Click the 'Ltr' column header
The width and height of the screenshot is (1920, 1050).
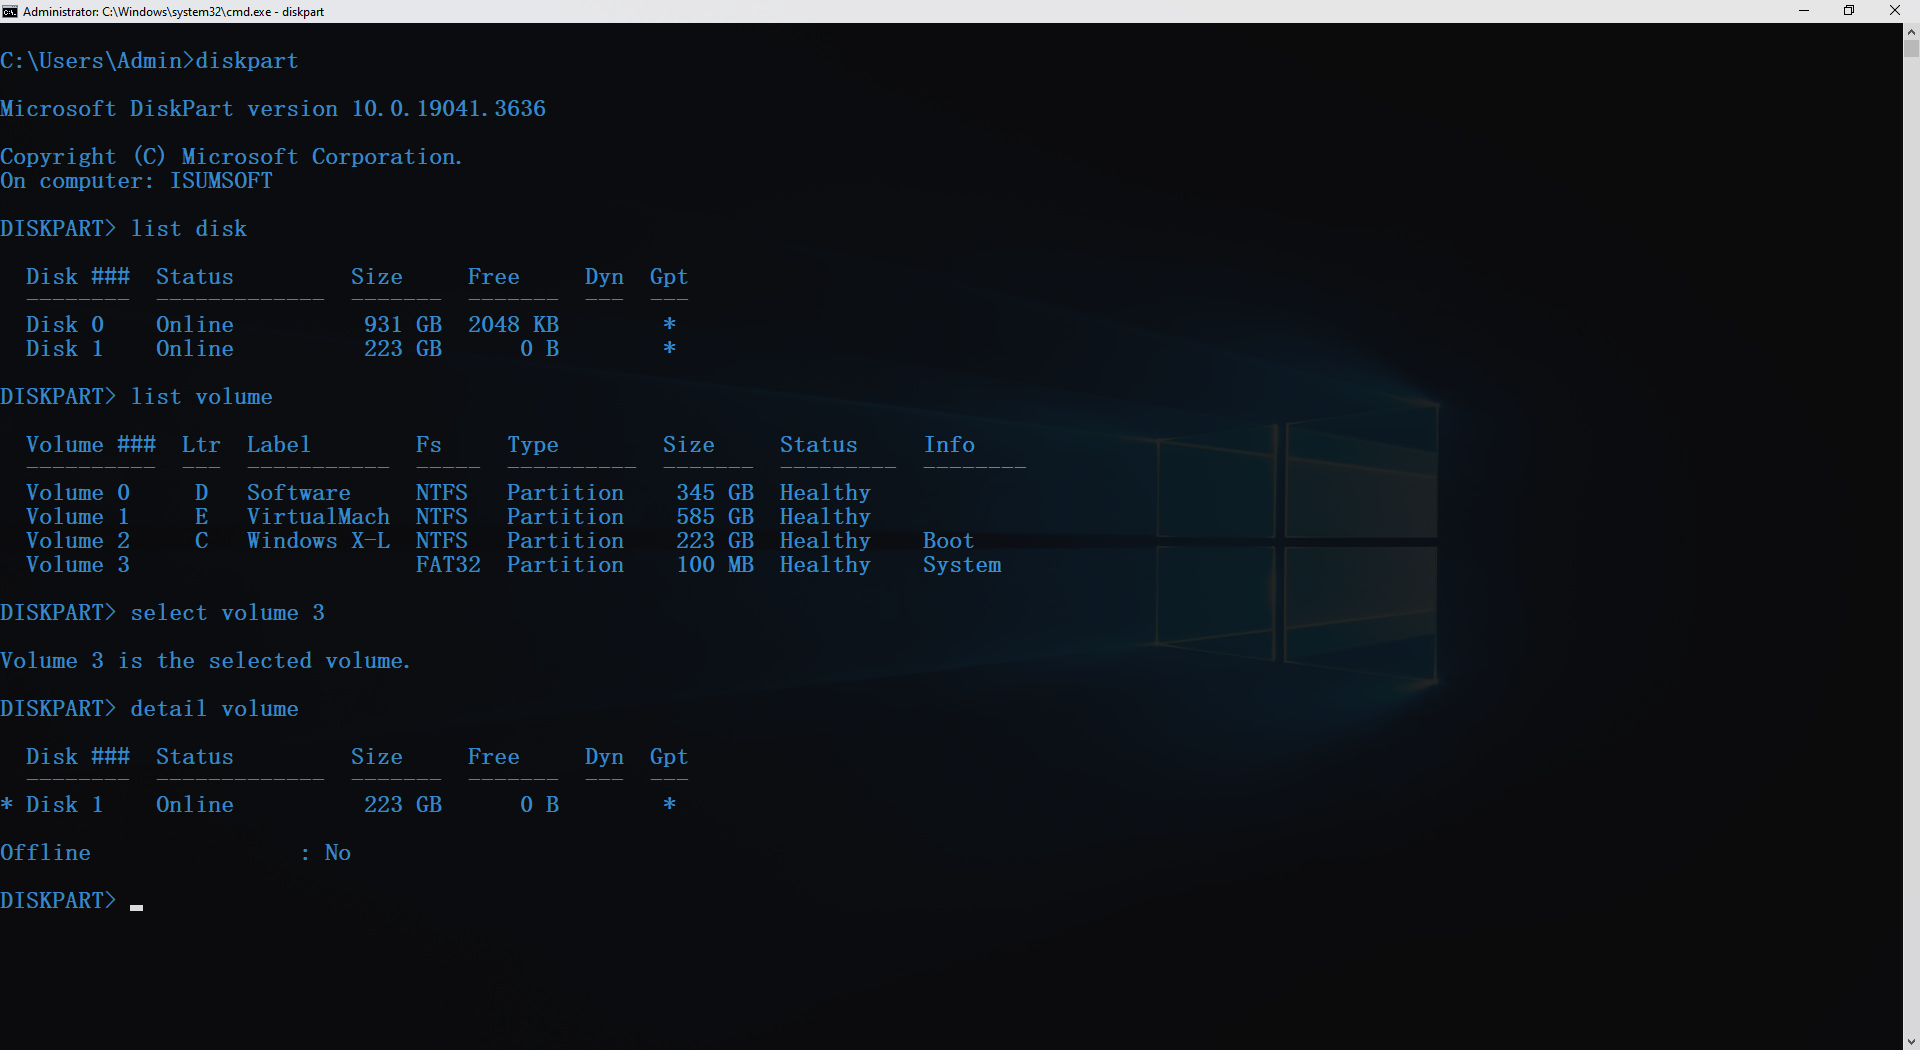click(201, 445)
